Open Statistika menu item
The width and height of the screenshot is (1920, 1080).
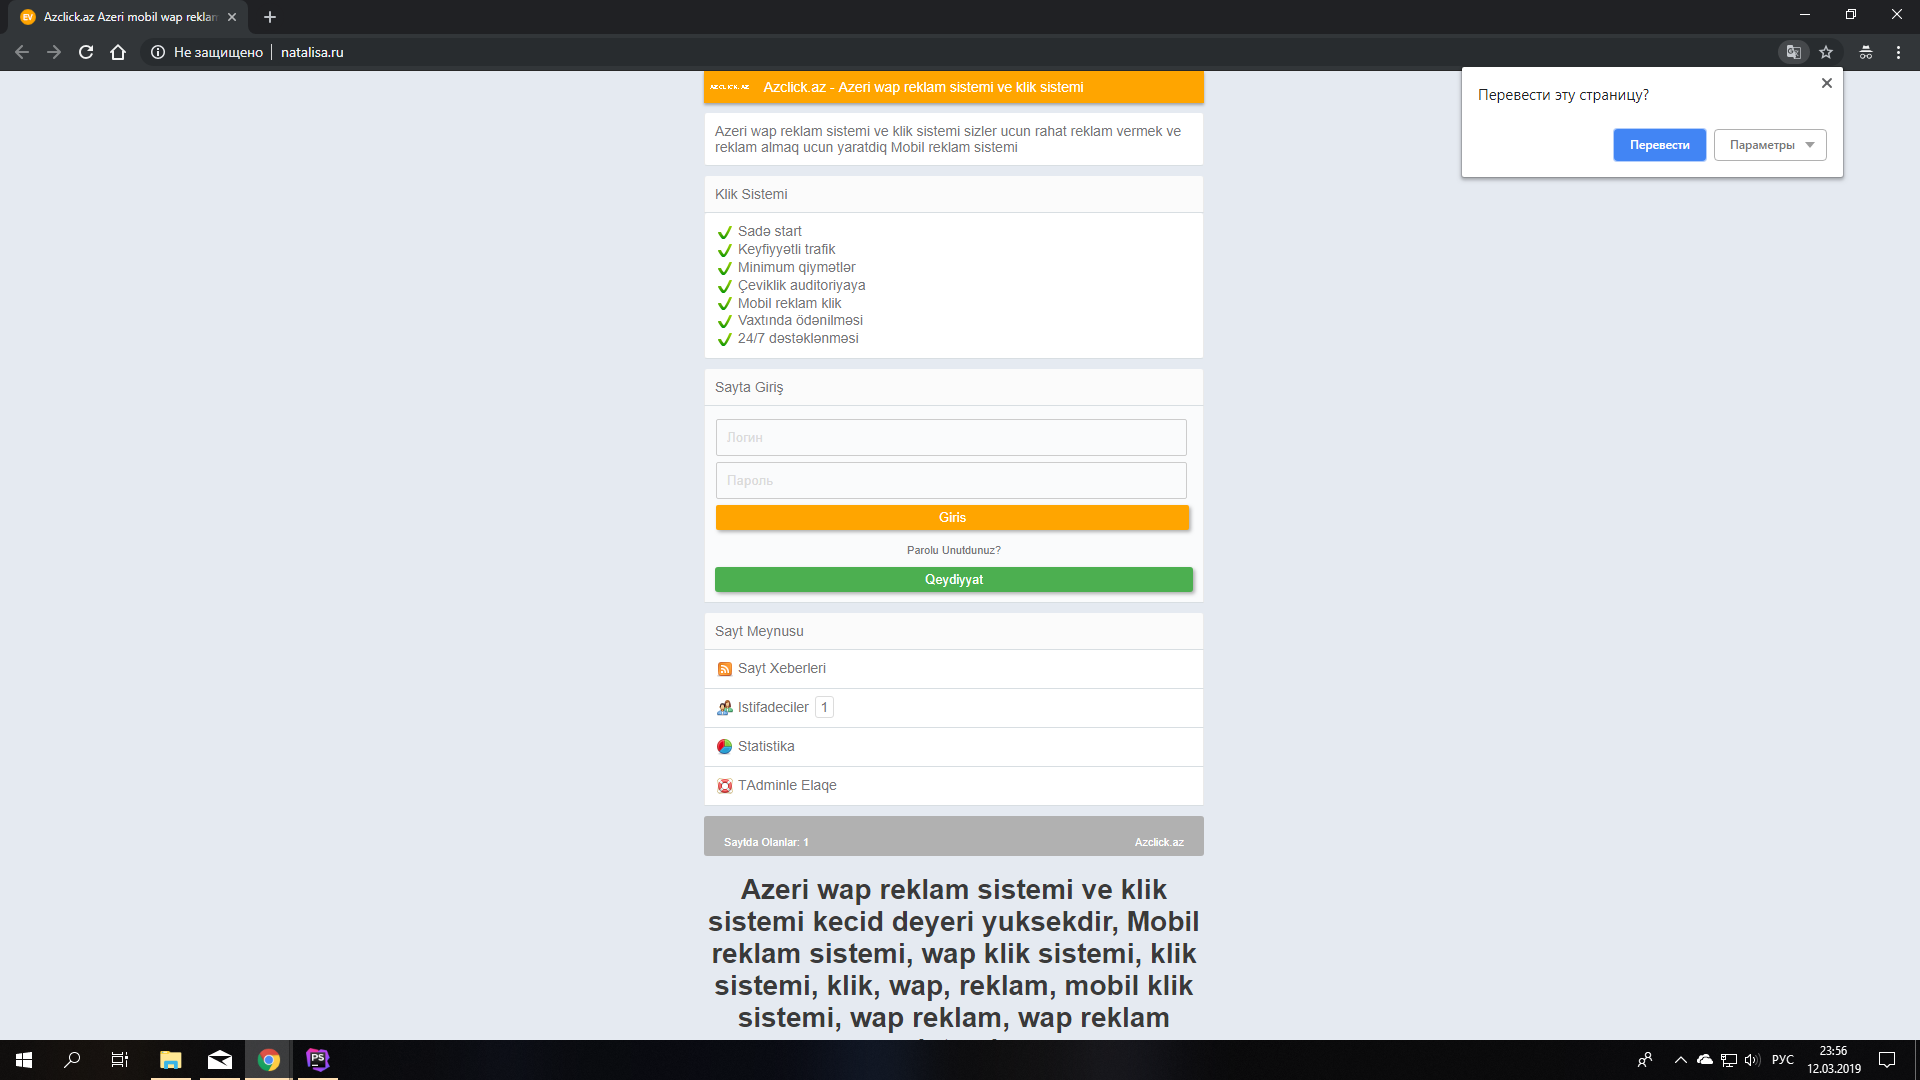click(x=766, y=746)
